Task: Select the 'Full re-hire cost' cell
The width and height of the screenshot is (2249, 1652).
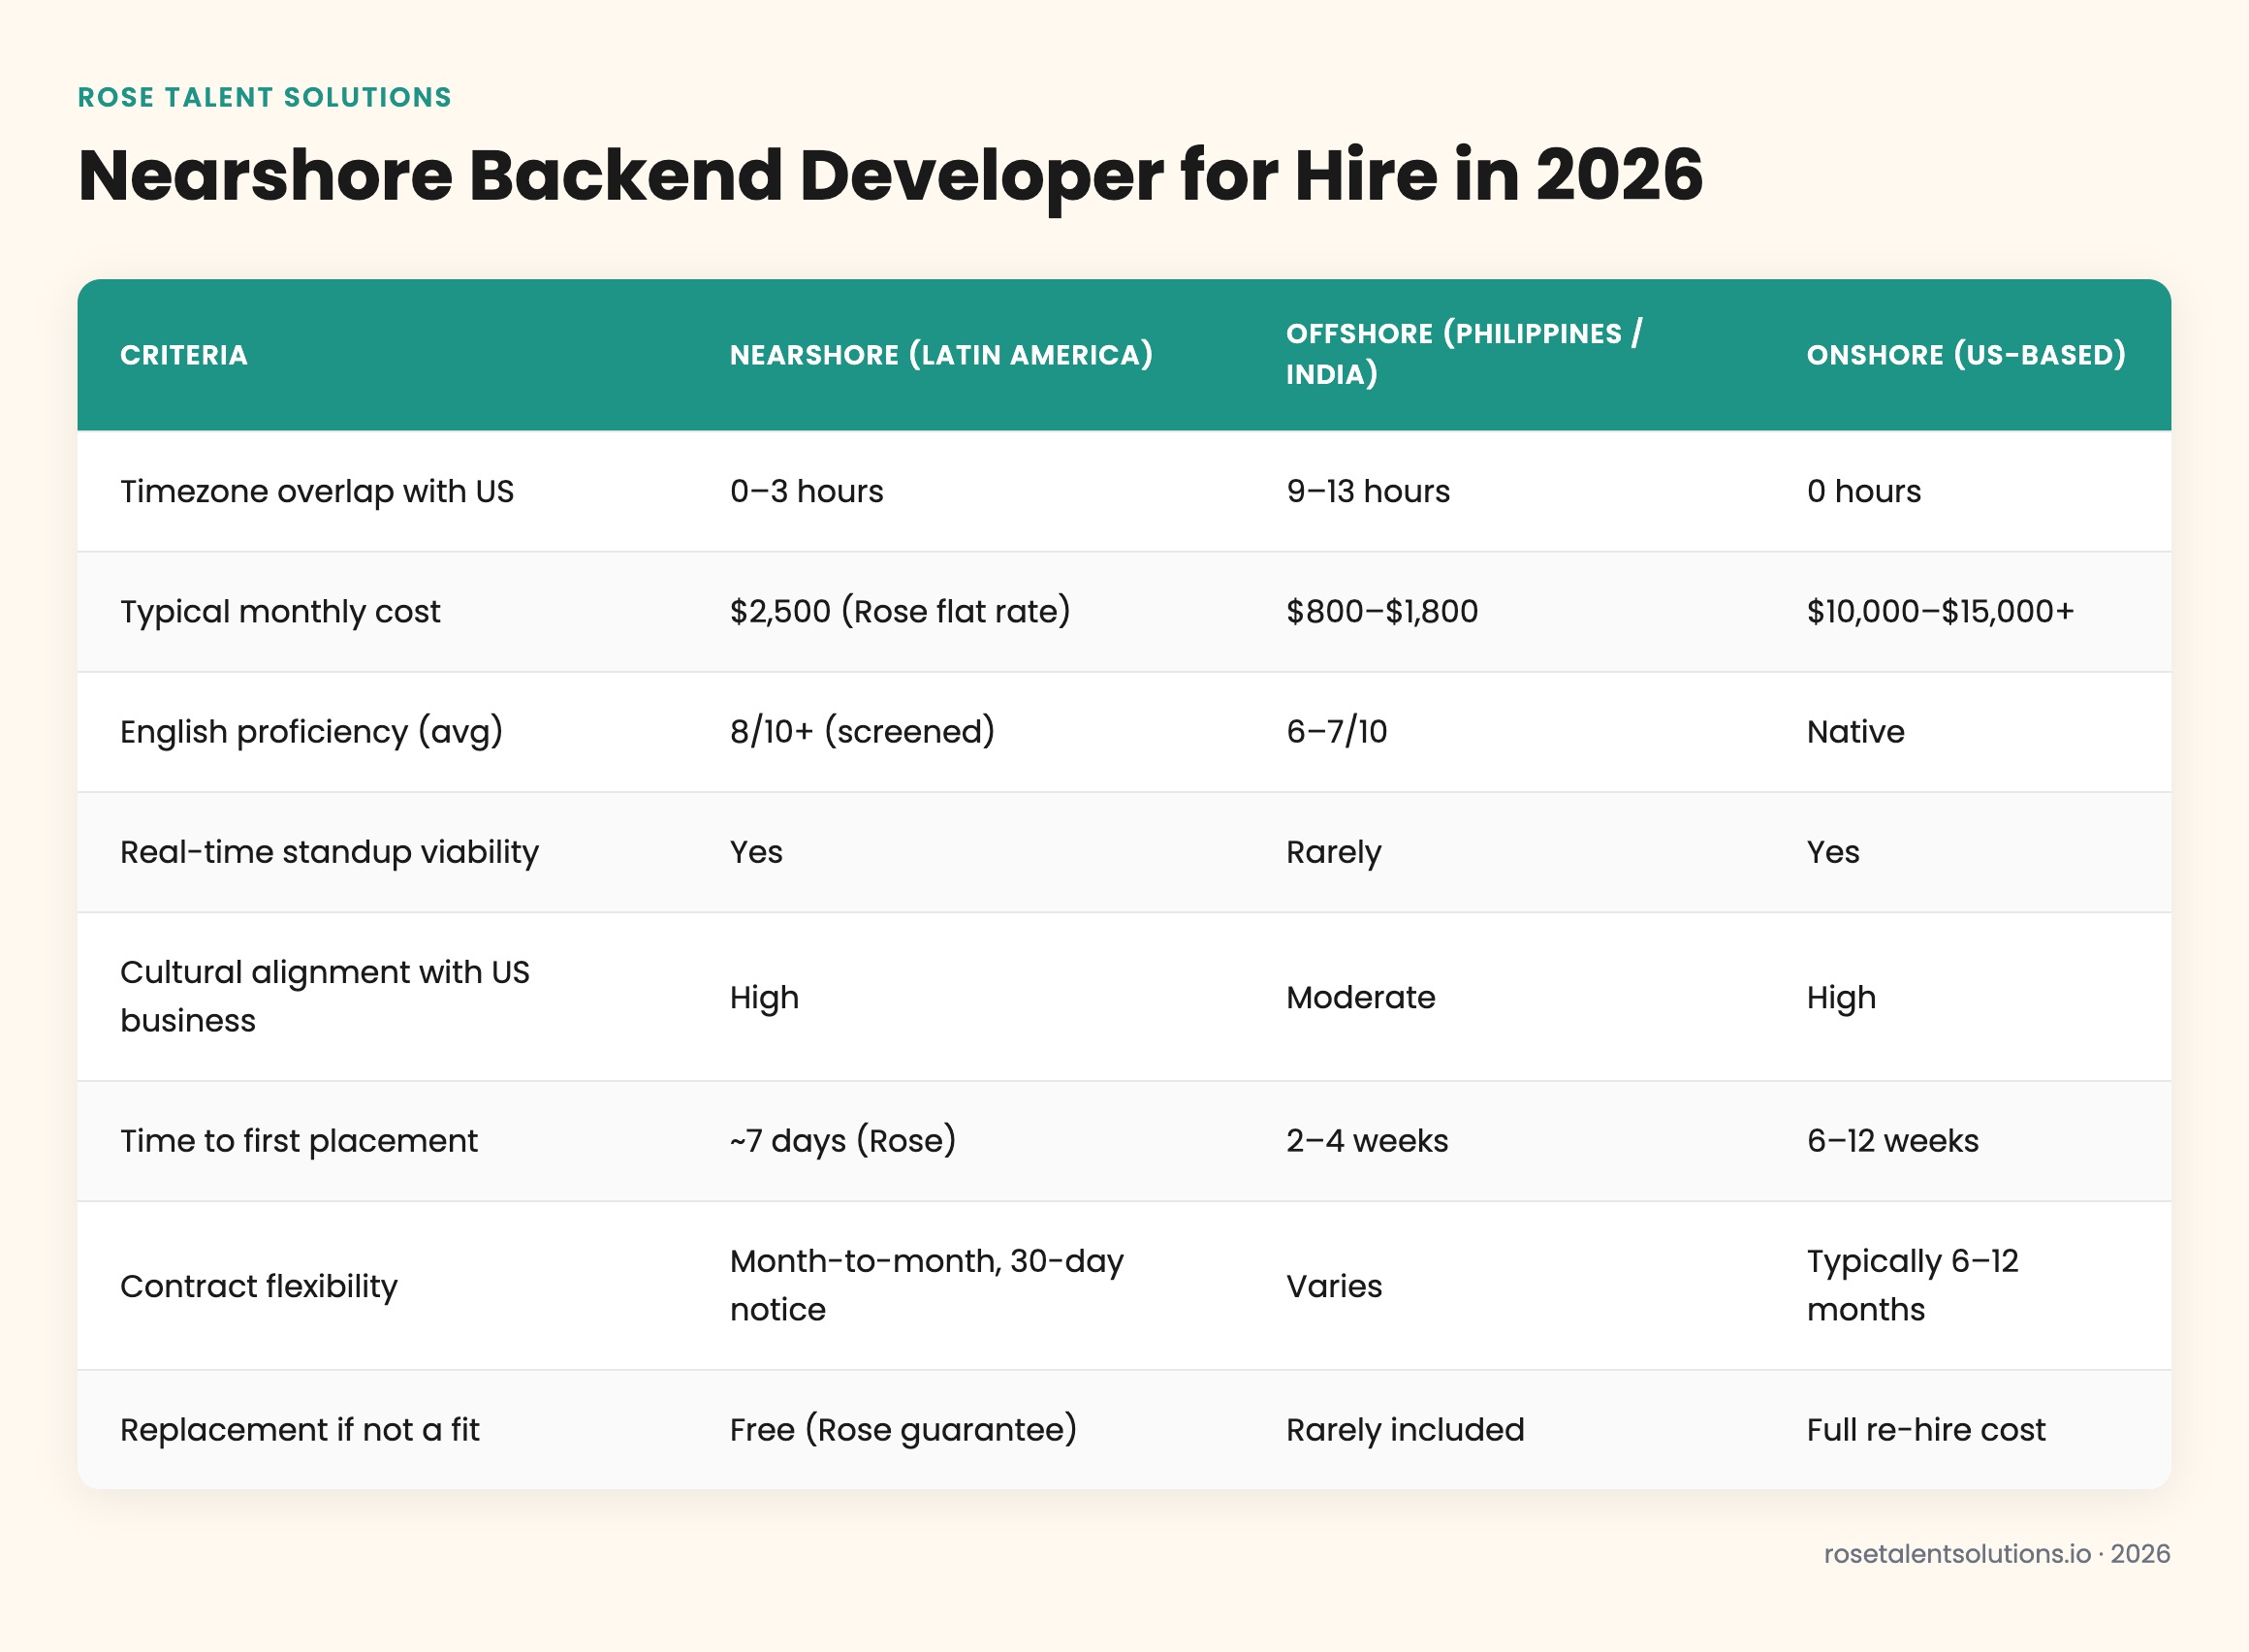Action: [x=1925, y=1430]
